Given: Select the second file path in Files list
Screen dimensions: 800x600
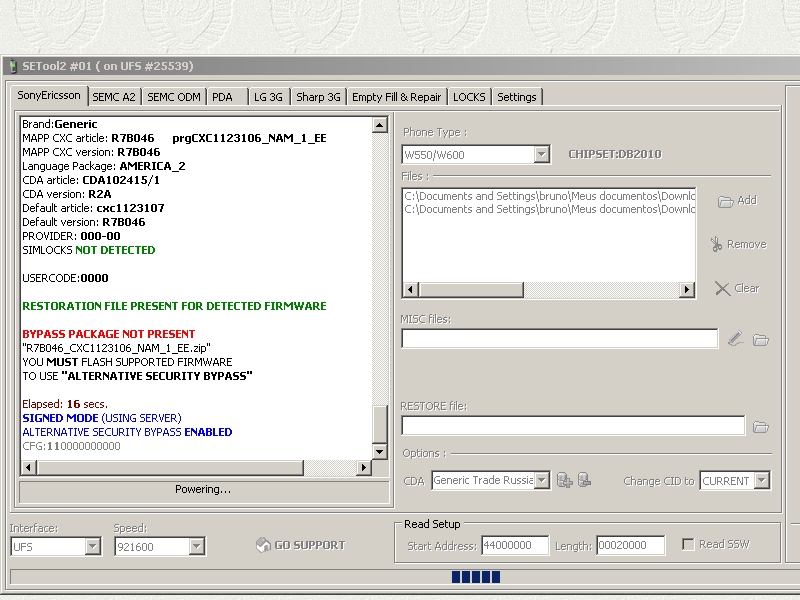Looking at the screenshot, I should (x=549, y=209).
